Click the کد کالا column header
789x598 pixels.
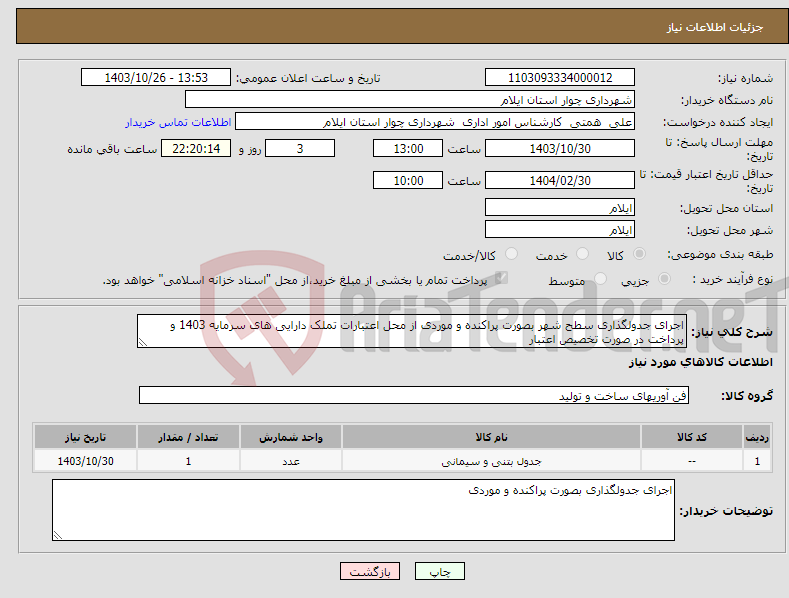tap(692, 437)
